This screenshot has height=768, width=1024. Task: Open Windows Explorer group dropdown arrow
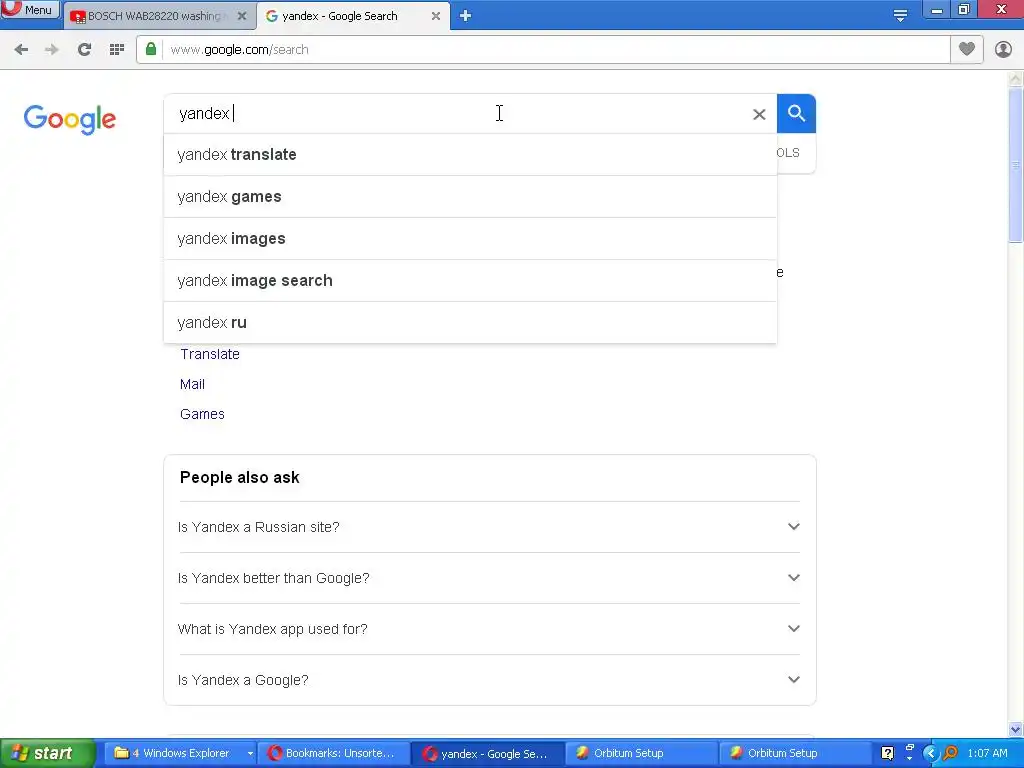(249, 754)
